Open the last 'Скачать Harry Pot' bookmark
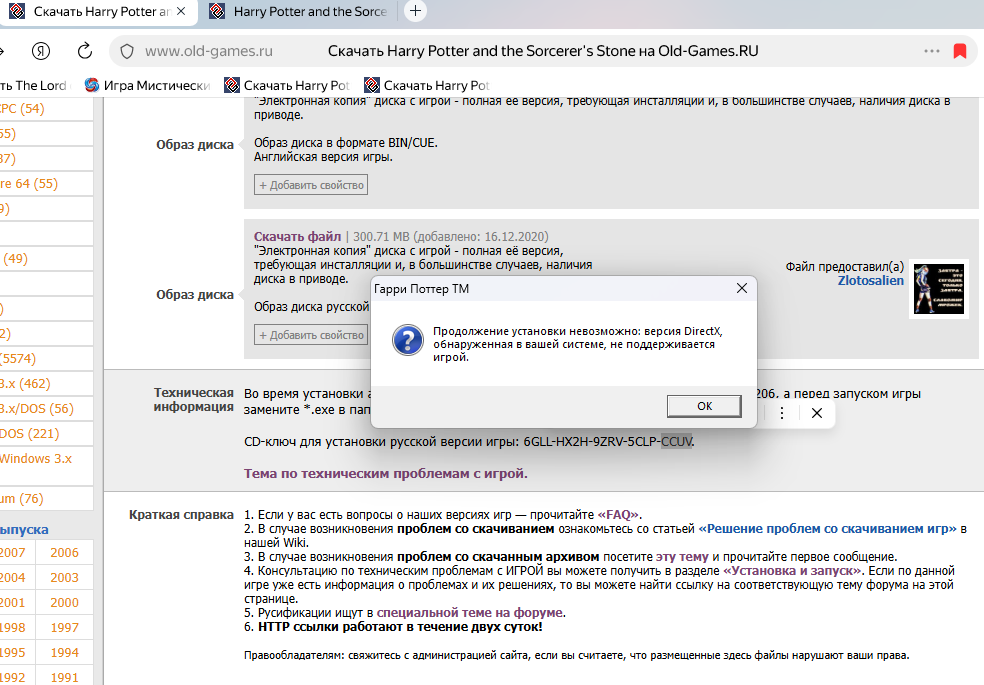The height and width of the screenshot is (685, 984). point(427,85)
